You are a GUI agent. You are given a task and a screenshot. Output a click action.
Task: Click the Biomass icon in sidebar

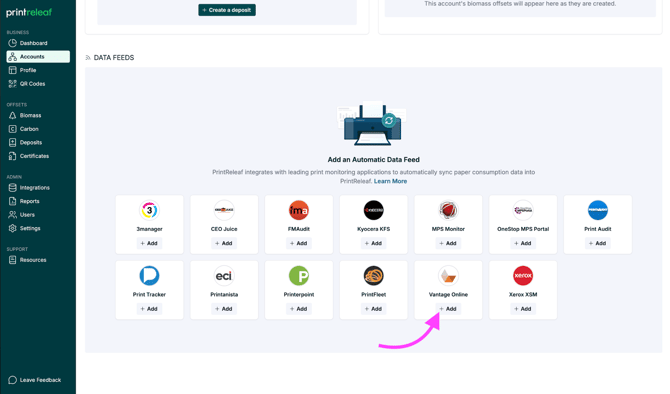click(x=12, y=115)
